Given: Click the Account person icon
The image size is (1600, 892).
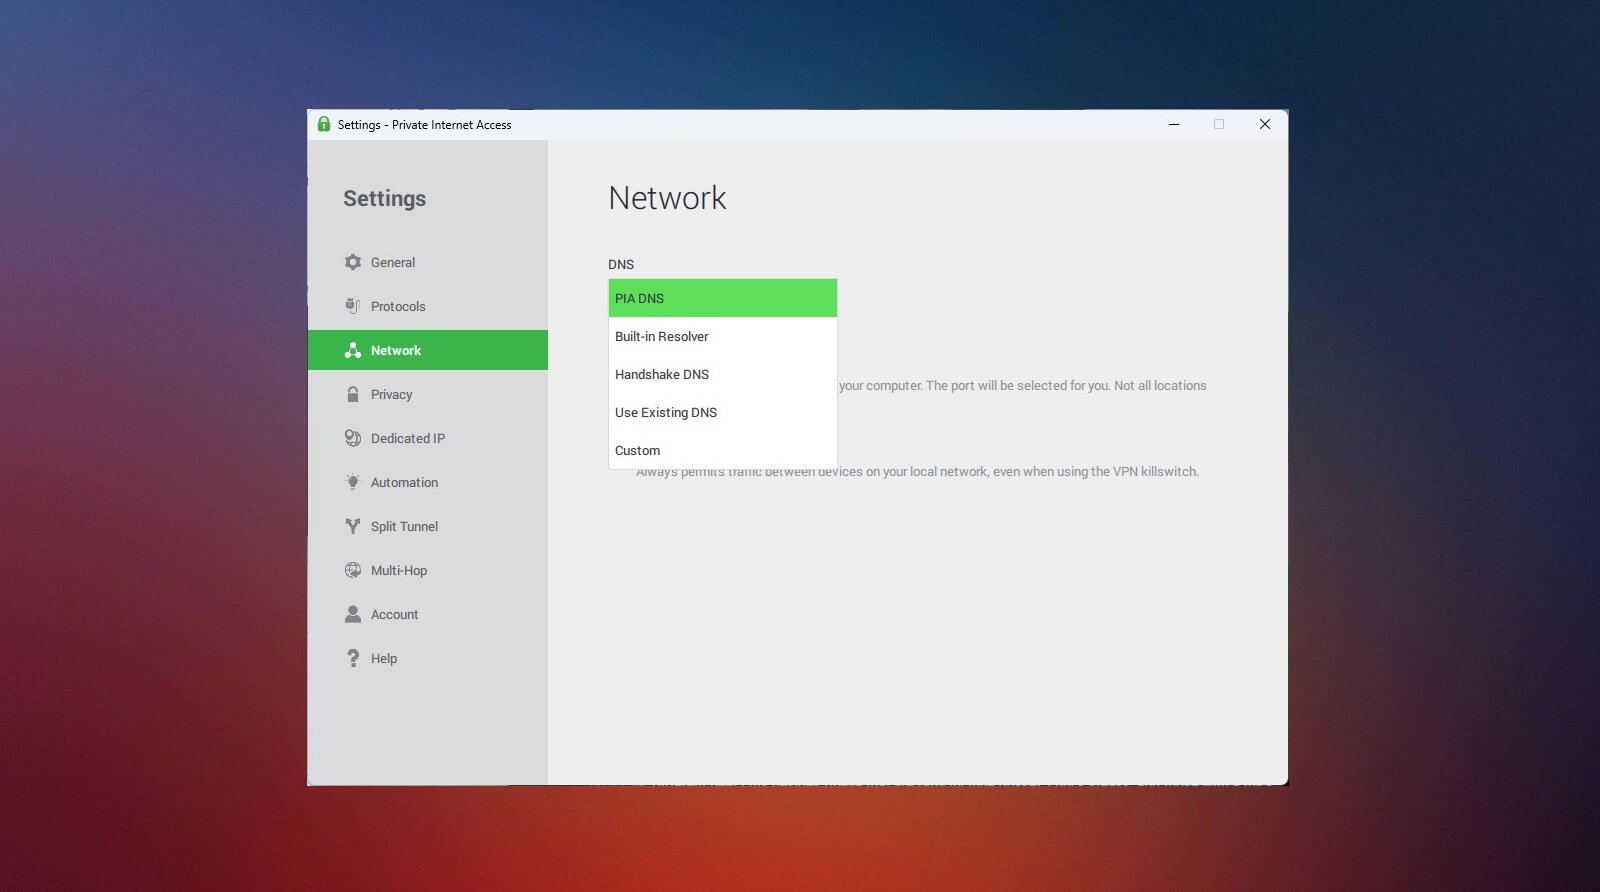Looking at the screenshot, I should [353, 614].
